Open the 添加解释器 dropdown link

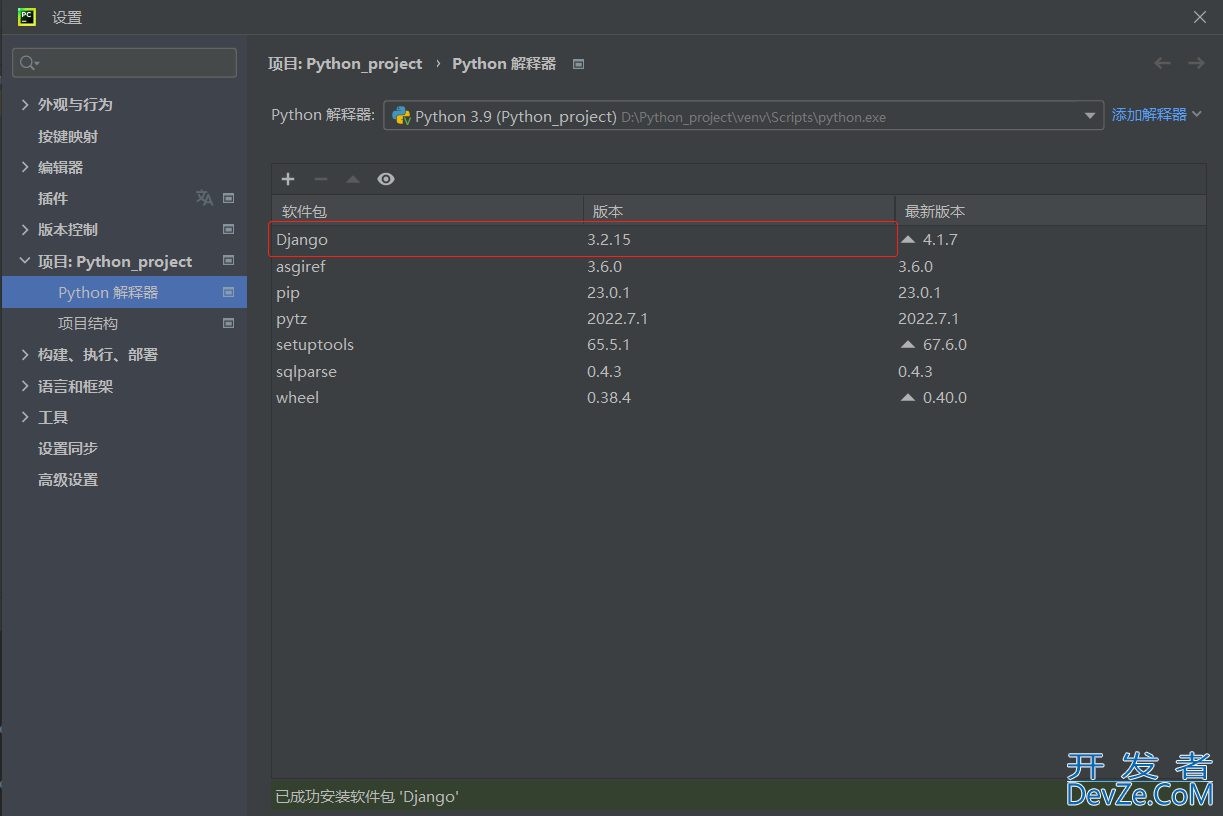click(x=1157, y=115)
